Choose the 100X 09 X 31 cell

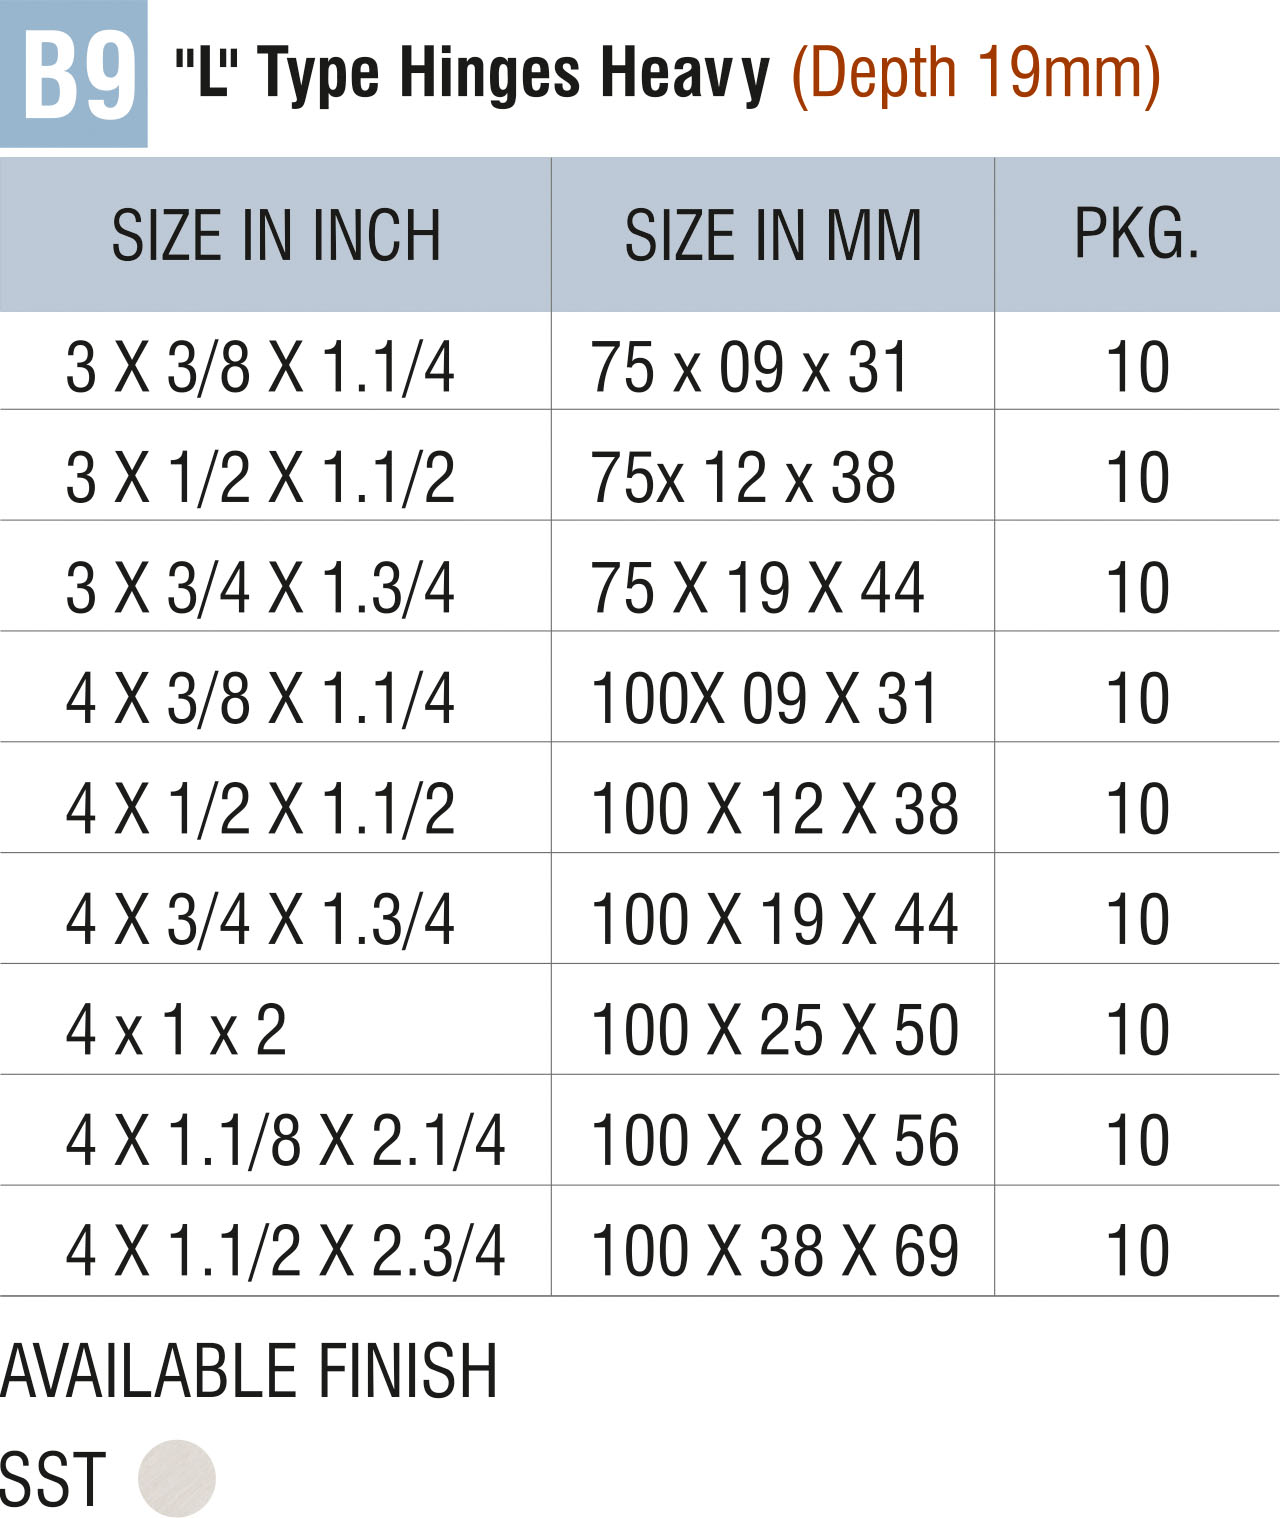click(x=765, y=698)
